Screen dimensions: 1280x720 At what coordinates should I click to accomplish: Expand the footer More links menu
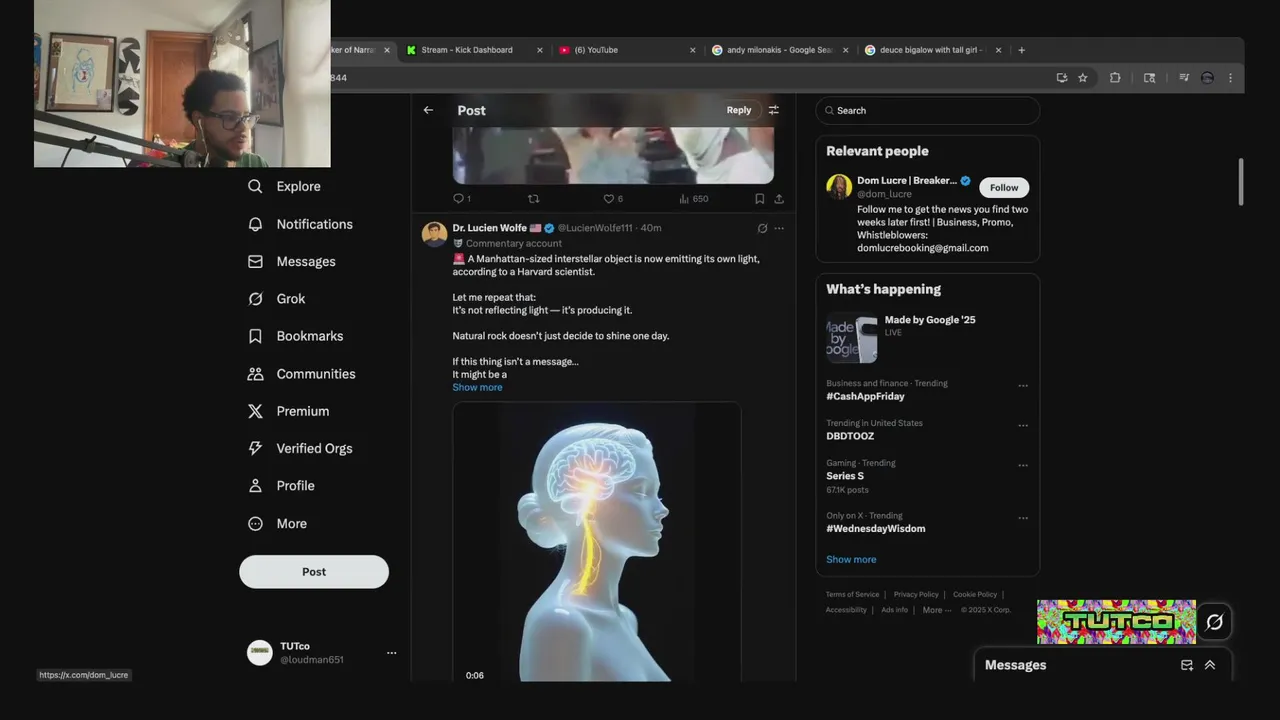tap(937, 610)
